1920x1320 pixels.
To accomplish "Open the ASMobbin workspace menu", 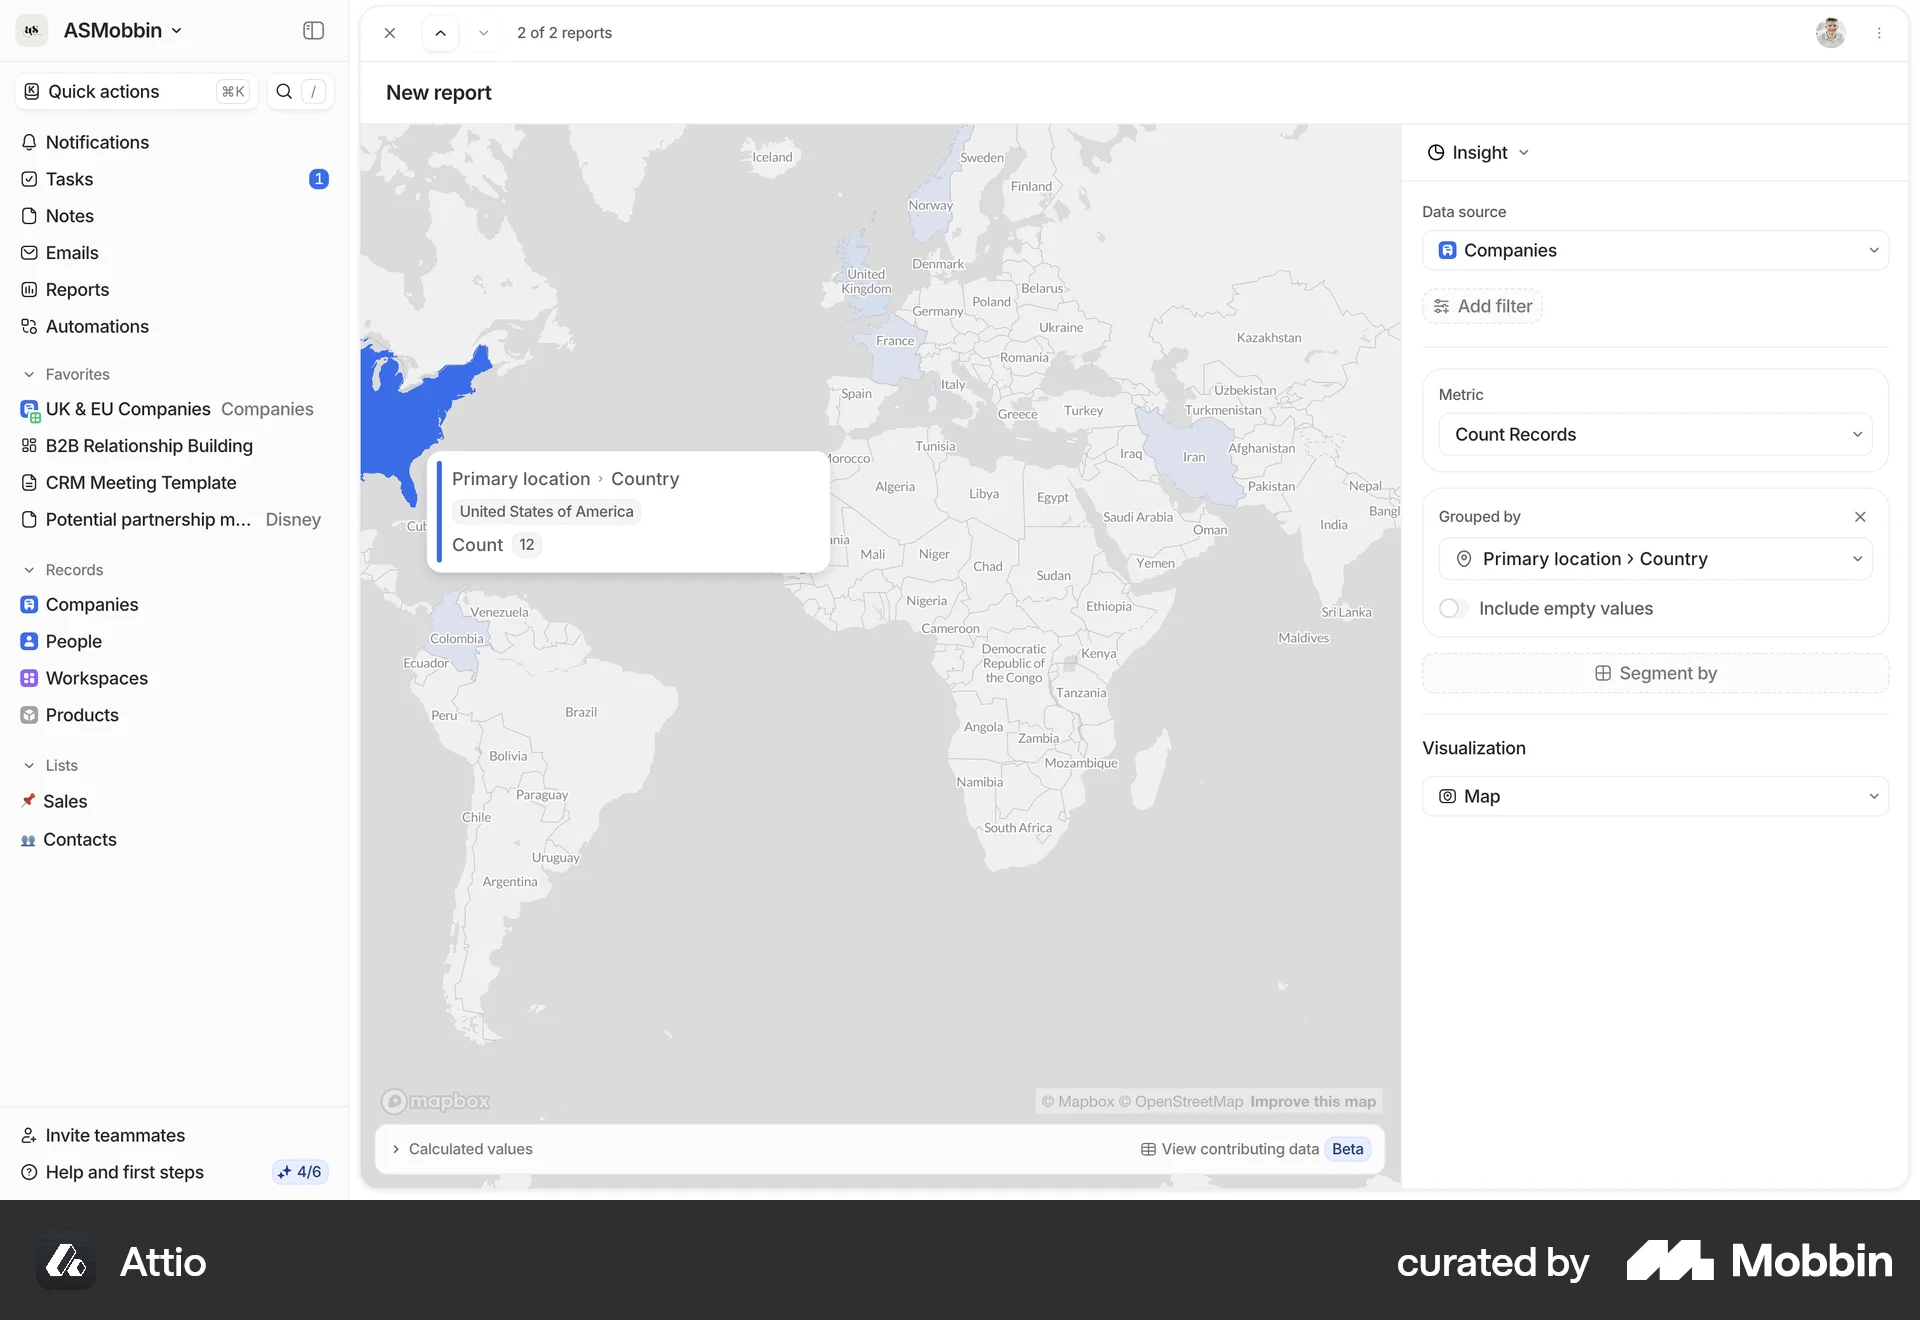I will (120, 30).
